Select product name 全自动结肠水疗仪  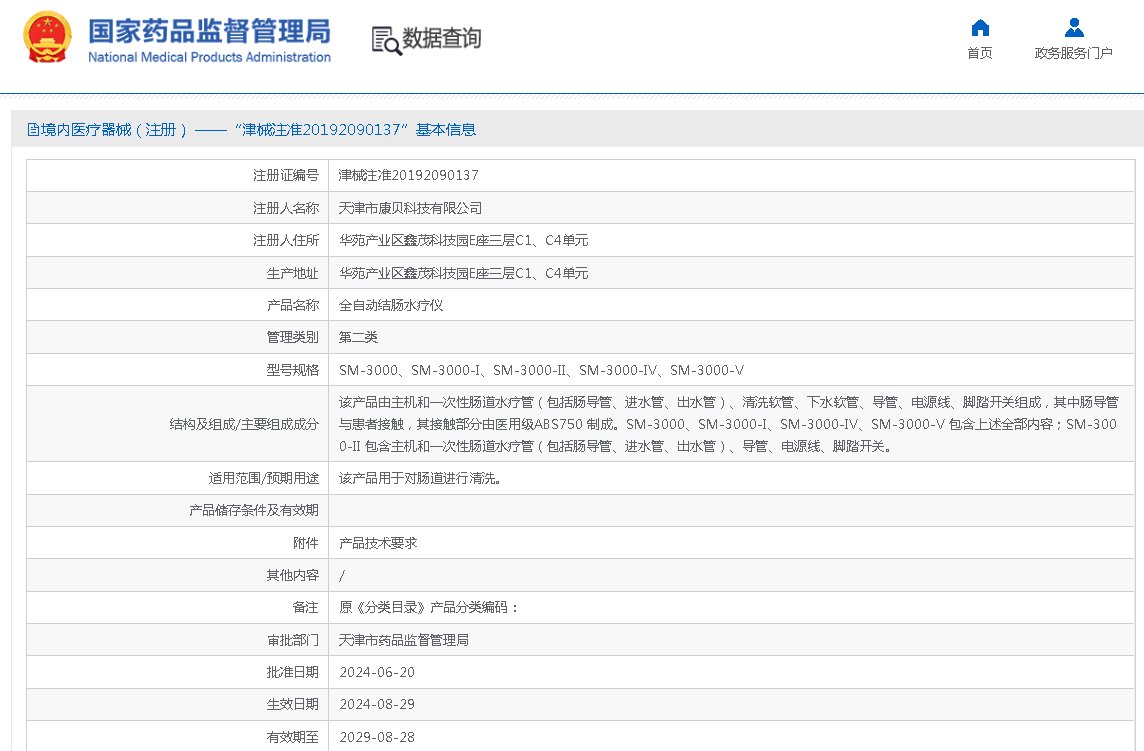pos(391,305)
